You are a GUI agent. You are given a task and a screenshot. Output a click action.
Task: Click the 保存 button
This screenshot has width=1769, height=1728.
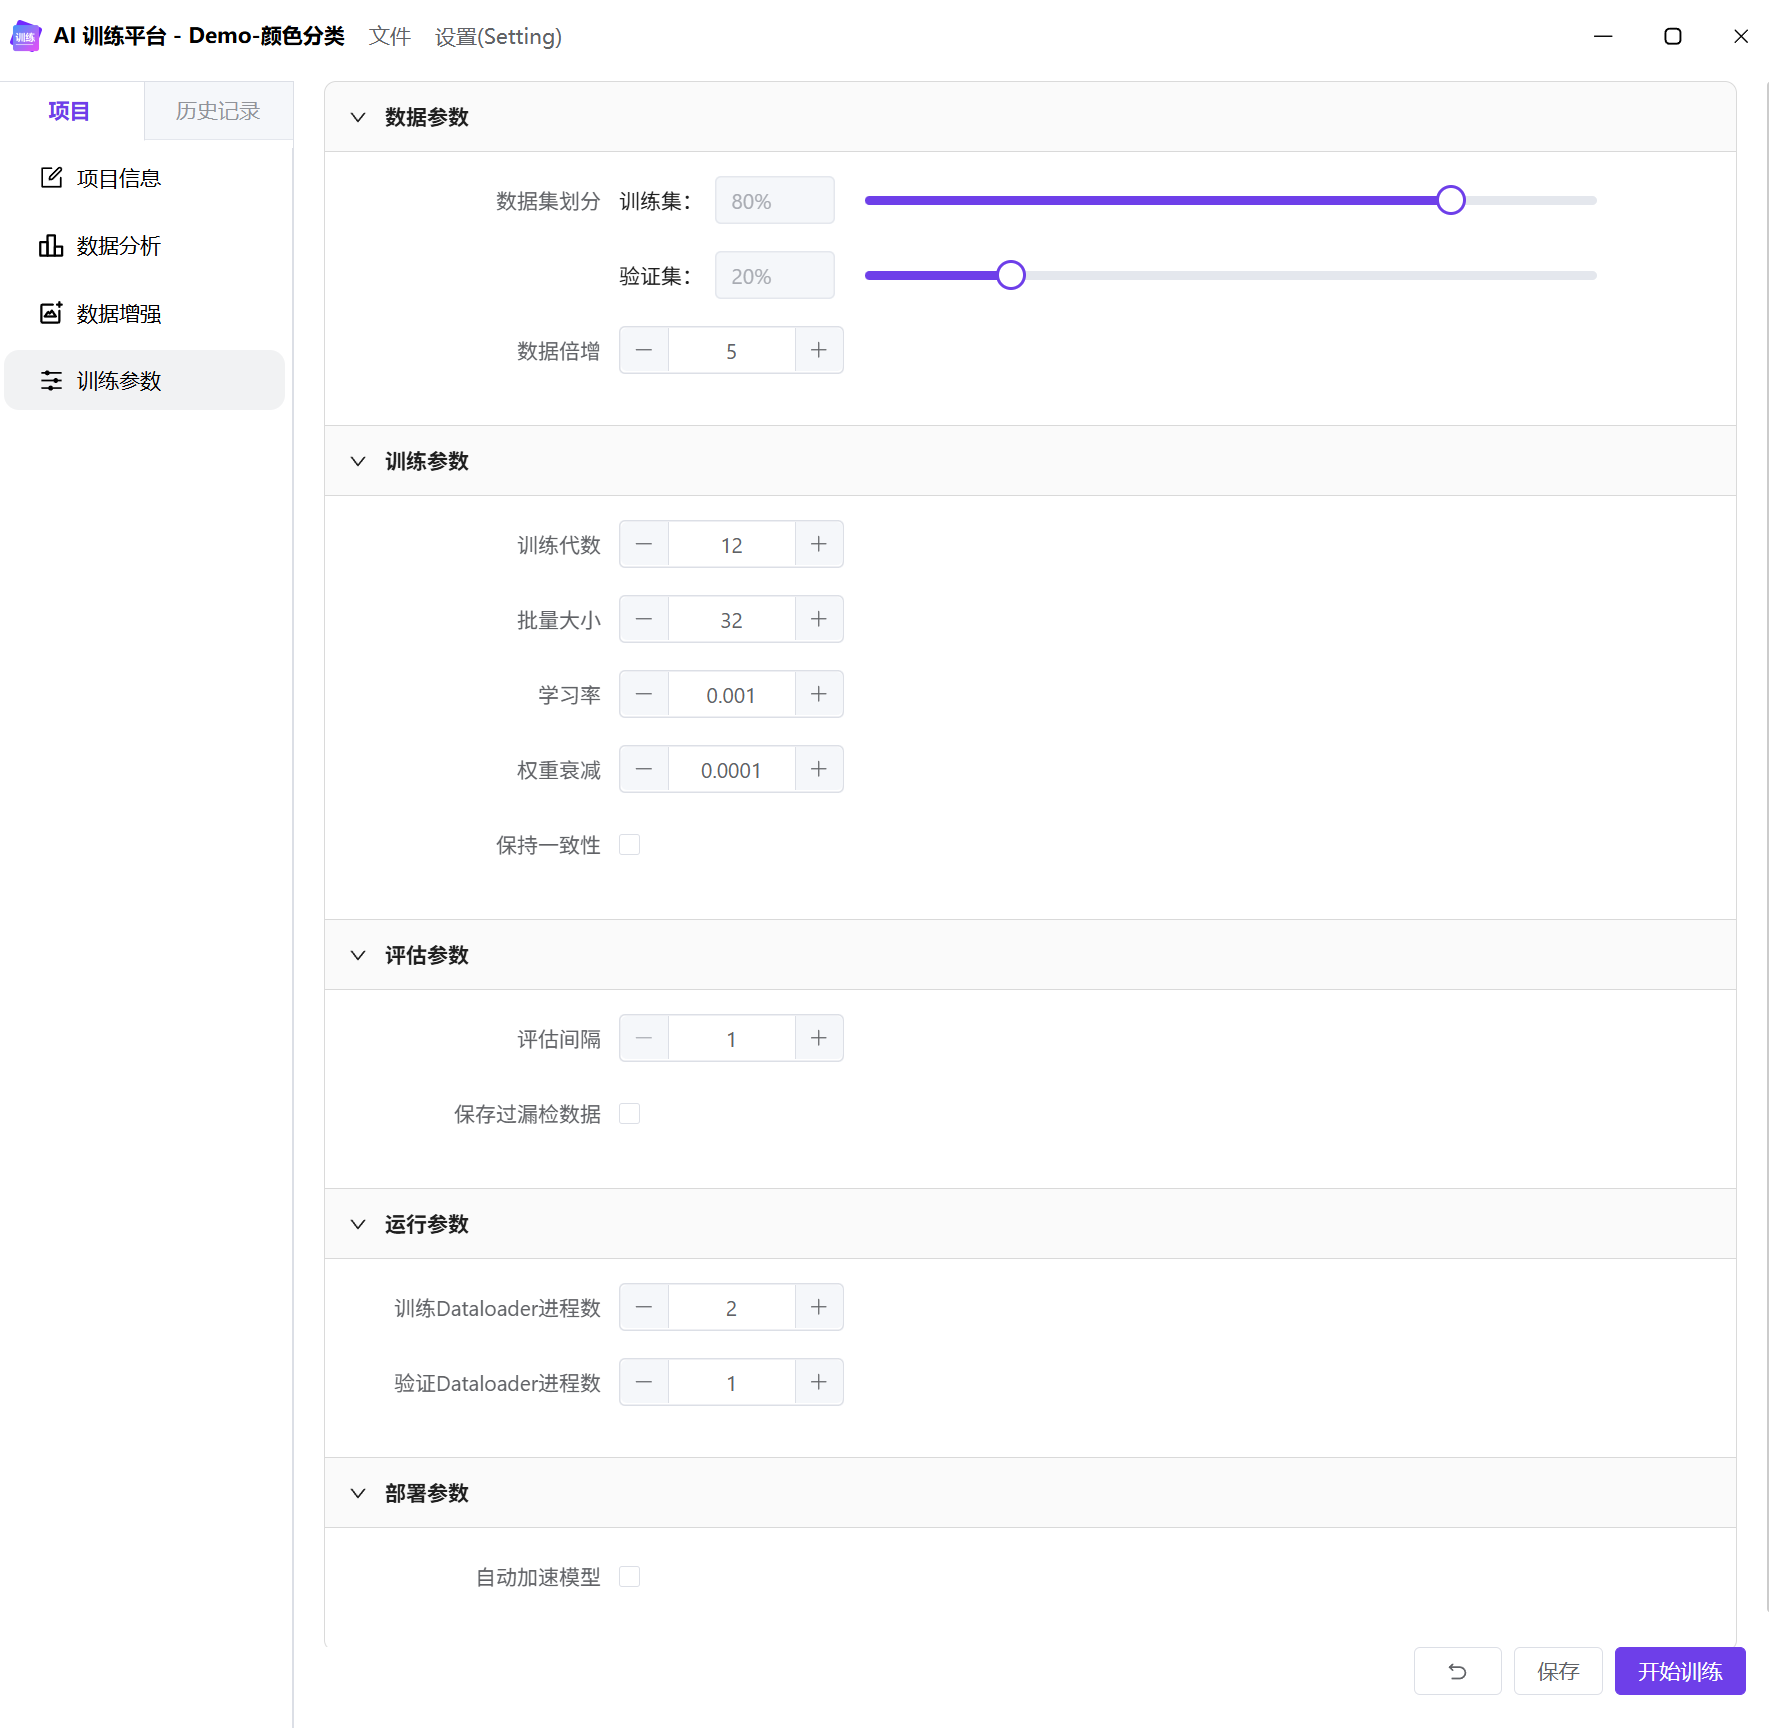click(x=1557, y=1671)
